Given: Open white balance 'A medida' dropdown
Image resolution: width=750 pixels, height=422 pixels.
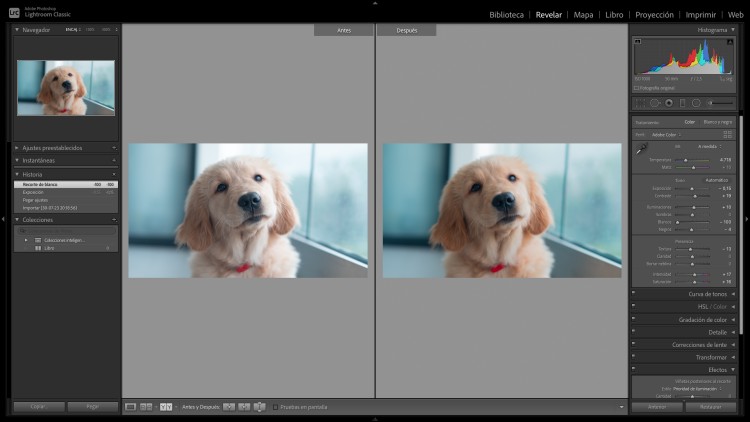Looking at the screenshot, I should click(710, 146).
